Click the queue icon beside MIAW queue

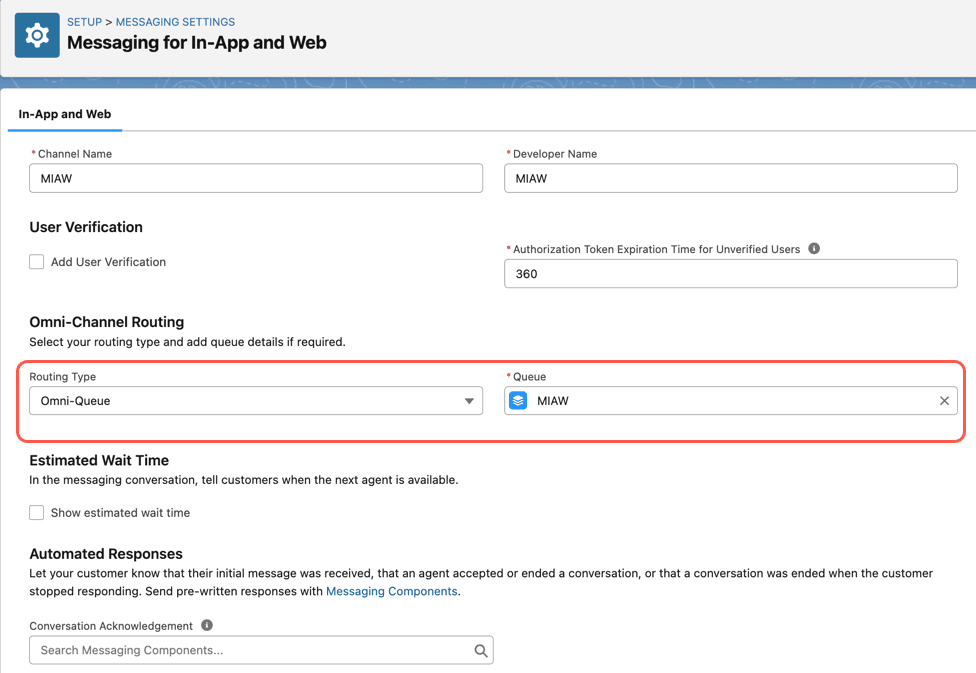518,400
